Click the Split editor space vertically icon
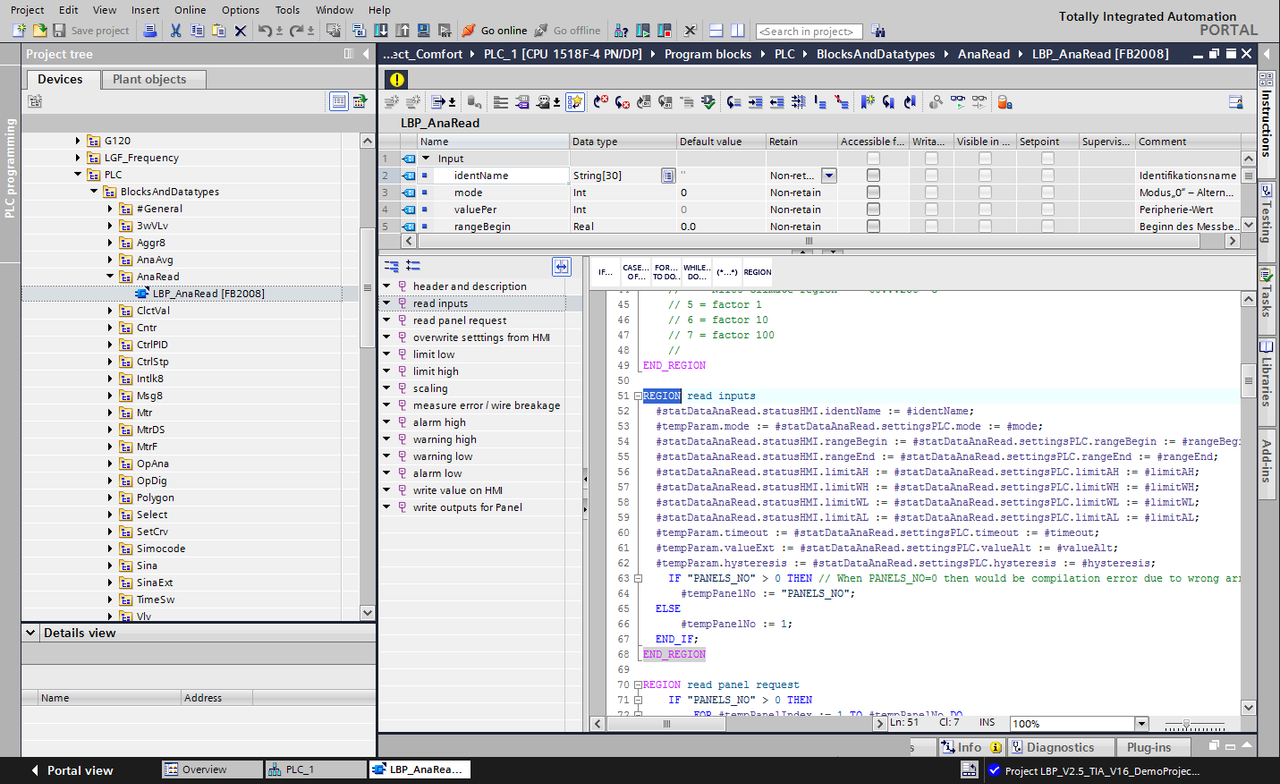 click(737, 31)
